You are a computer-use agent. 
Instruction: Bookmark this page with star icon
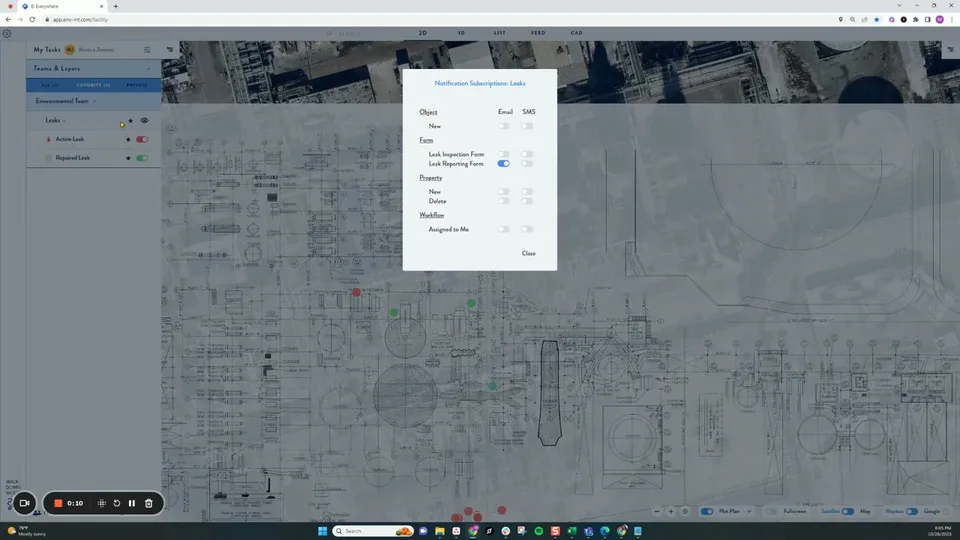click(x=877, y=20)
